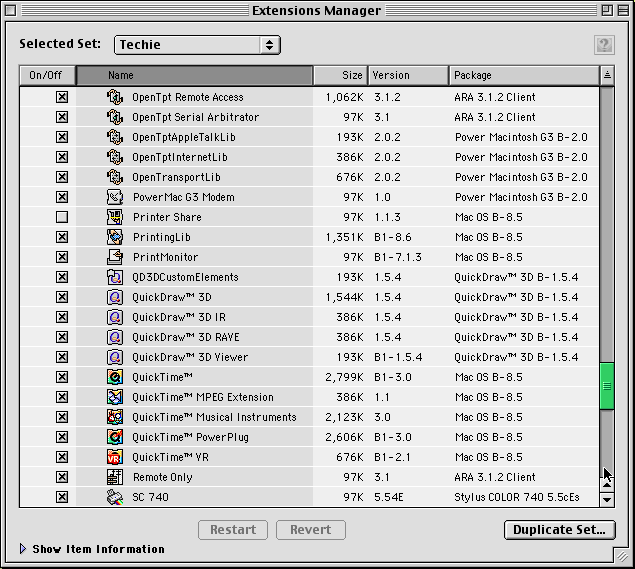
Task: Click package "Stylus COLOR 740 5.5cEs"
Action: 517,497
